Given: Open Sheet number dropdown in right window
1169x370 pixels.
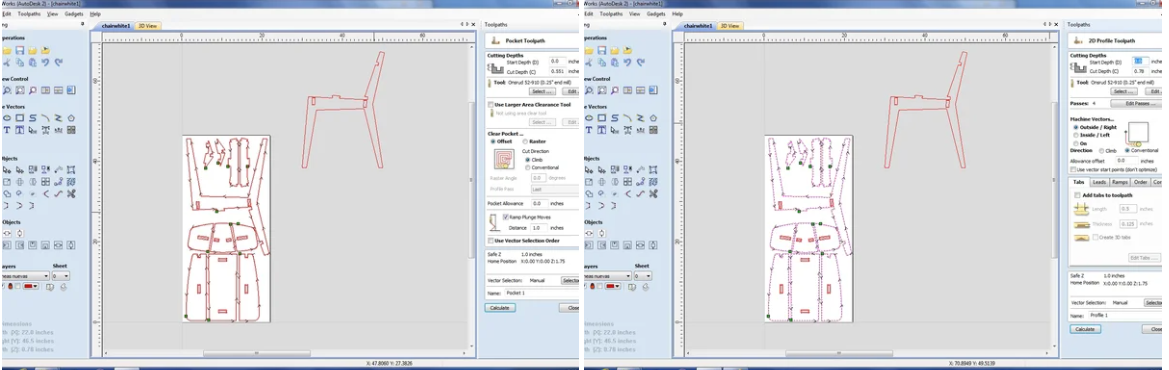Looking at the screenshot, I should (x=642, y=276).
